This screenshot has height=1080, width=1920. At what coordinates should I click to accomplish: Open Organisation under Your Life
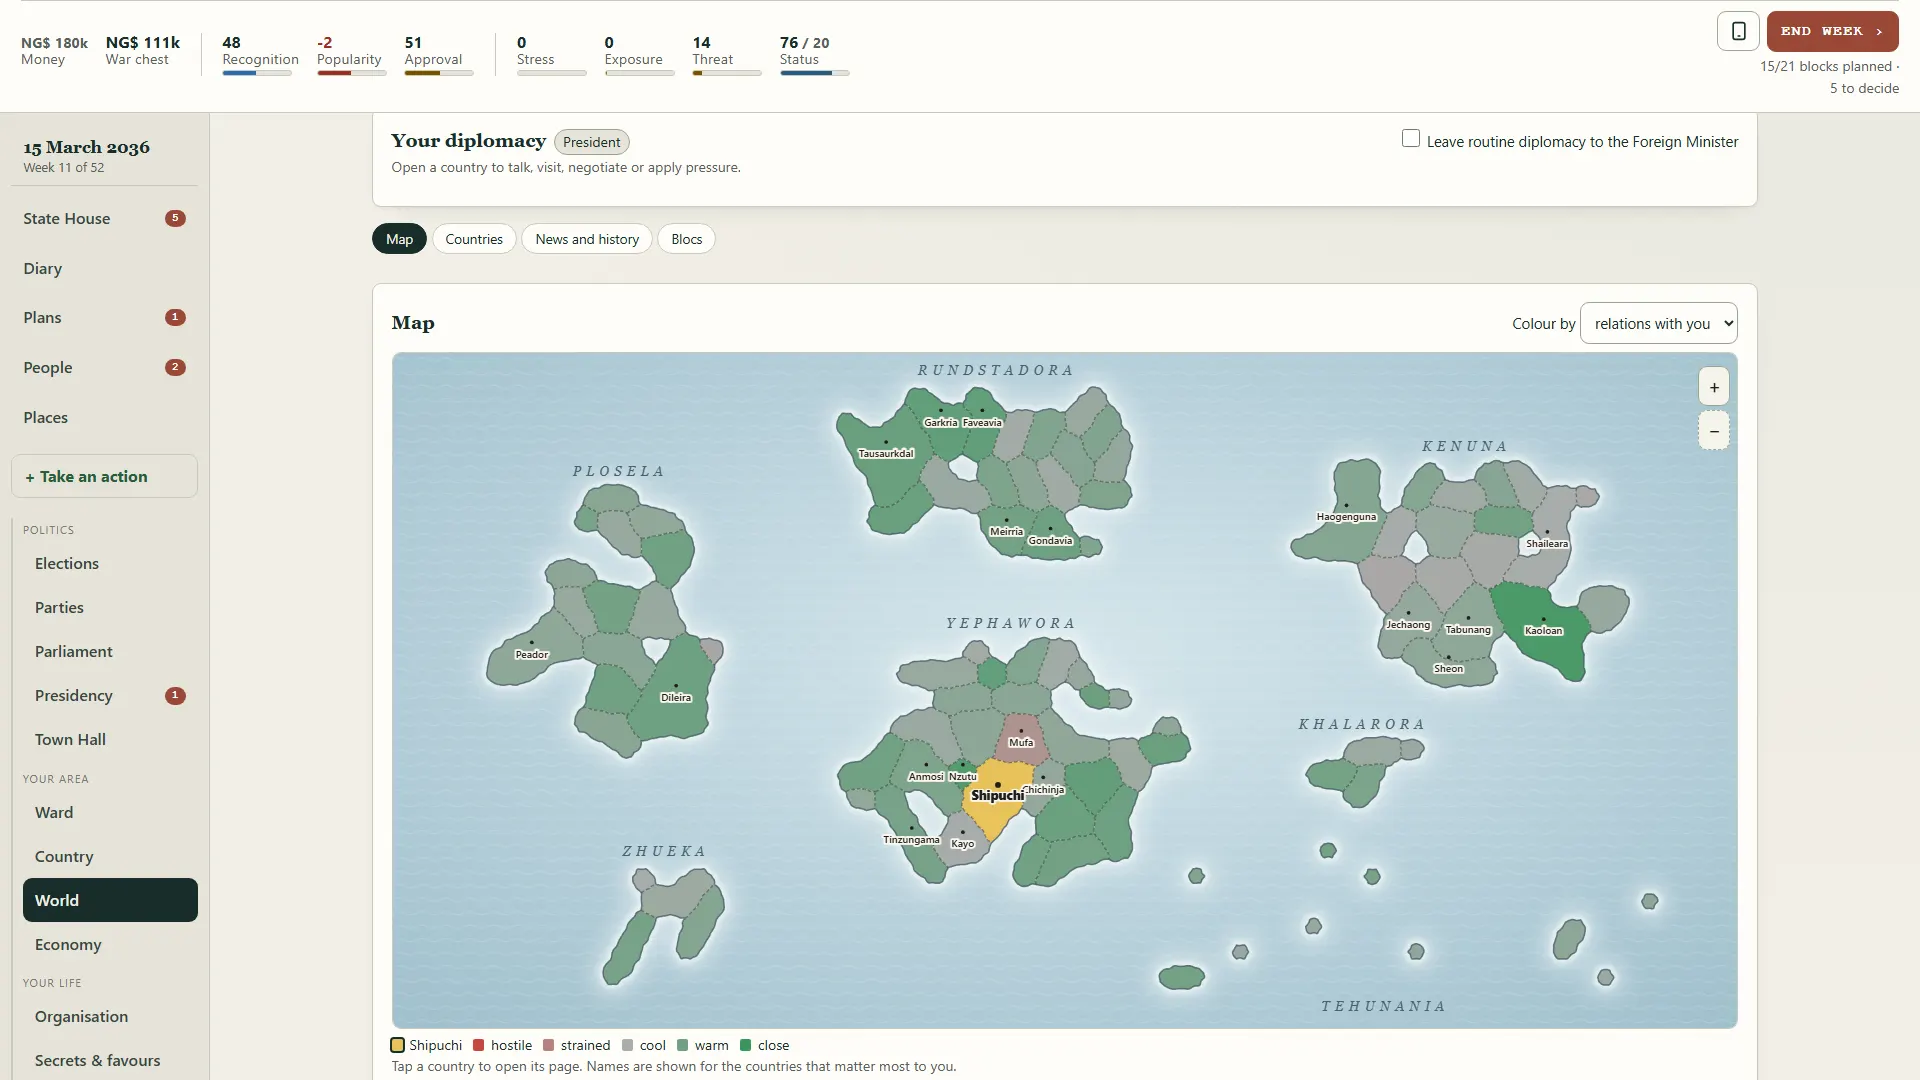click(110, 1016)
